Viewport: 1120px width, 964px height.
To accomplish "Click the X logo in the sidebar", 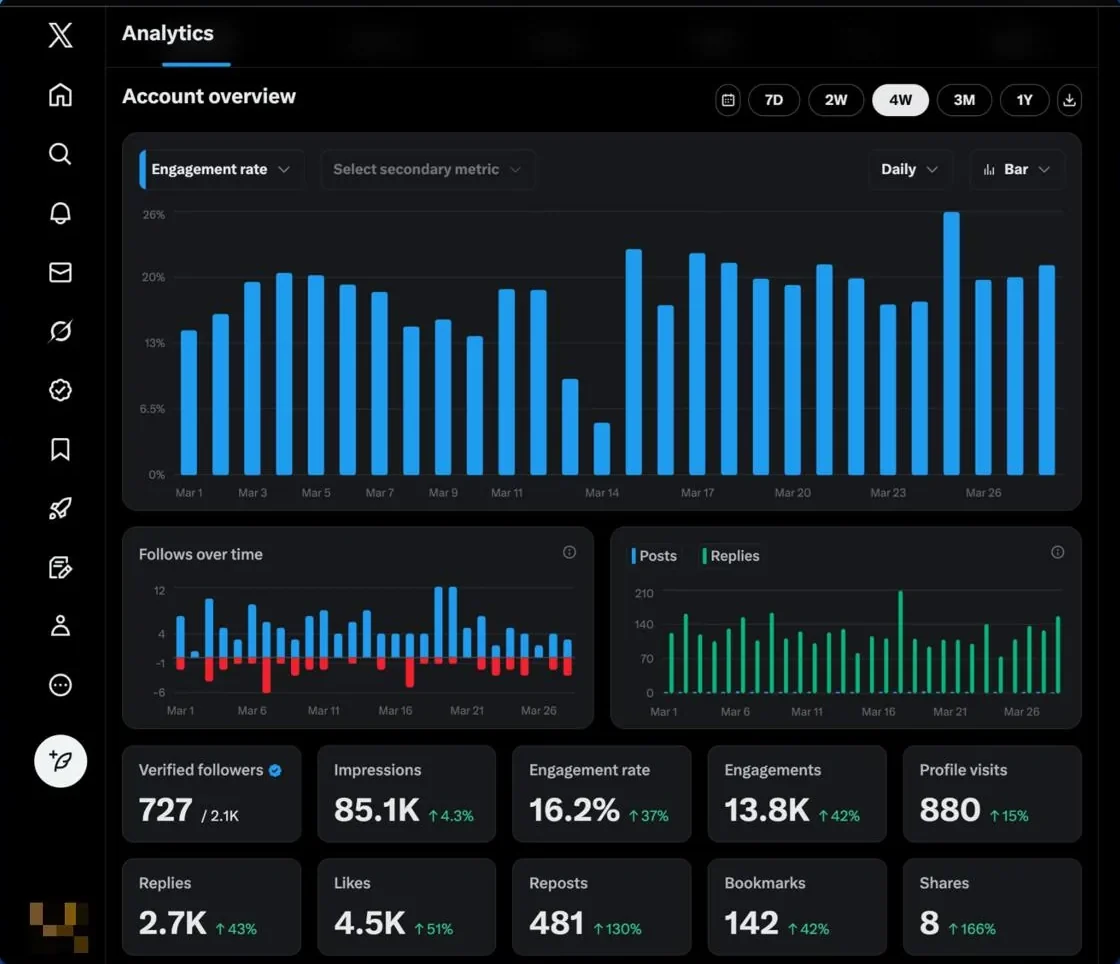I will (61, 34).
